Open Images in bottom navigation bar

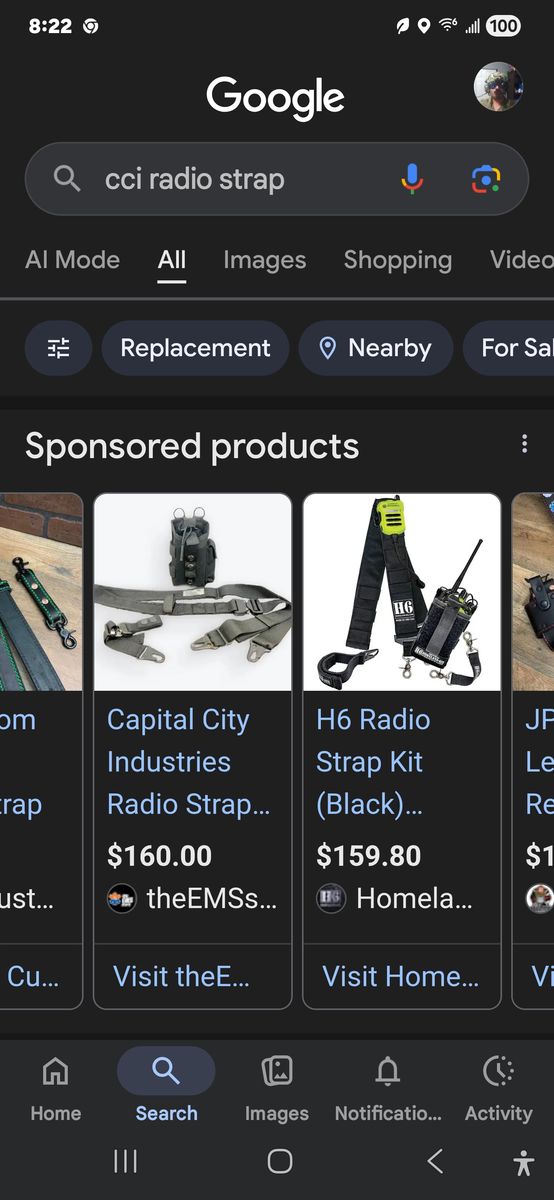coord(277,1088)
